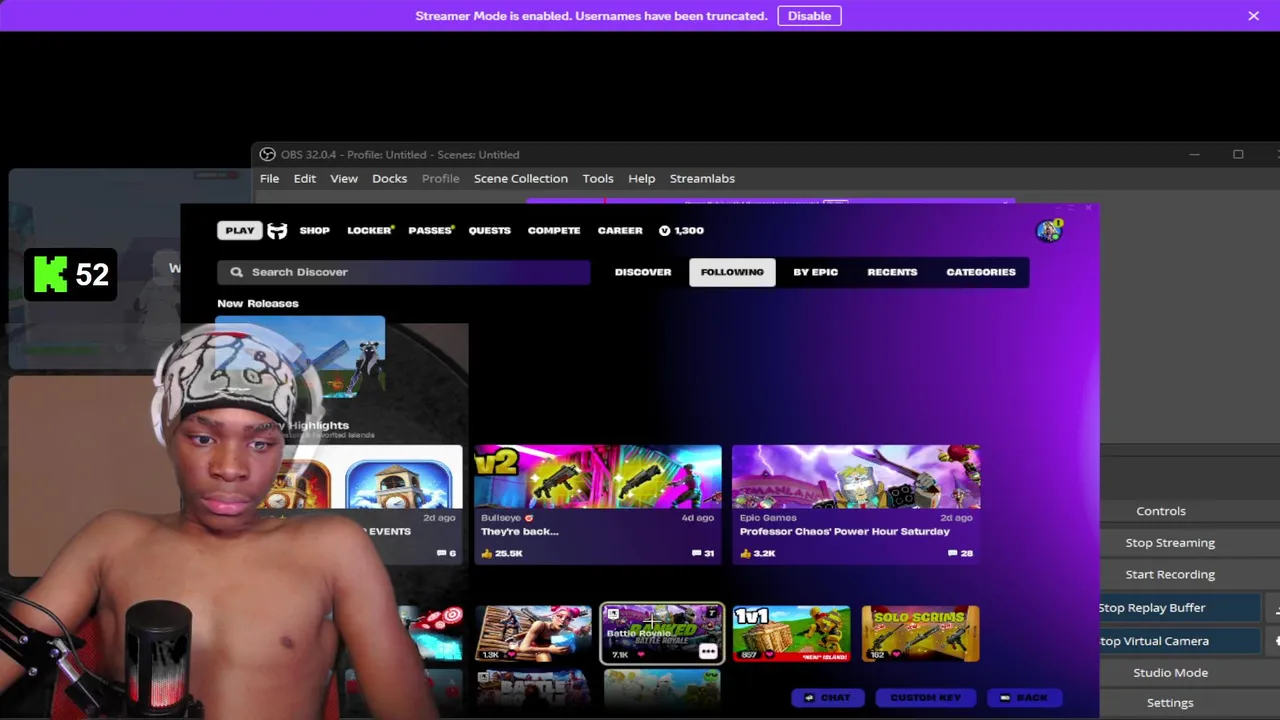The width and height of the screenshot is (1280, 720).
Task: Click Stop Streaming in OBS Controls
Action: coord(1170,543)
